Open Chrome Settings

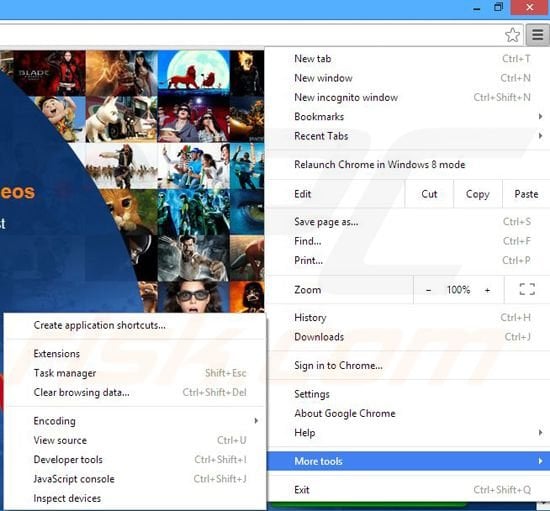[x=408, y=394]
